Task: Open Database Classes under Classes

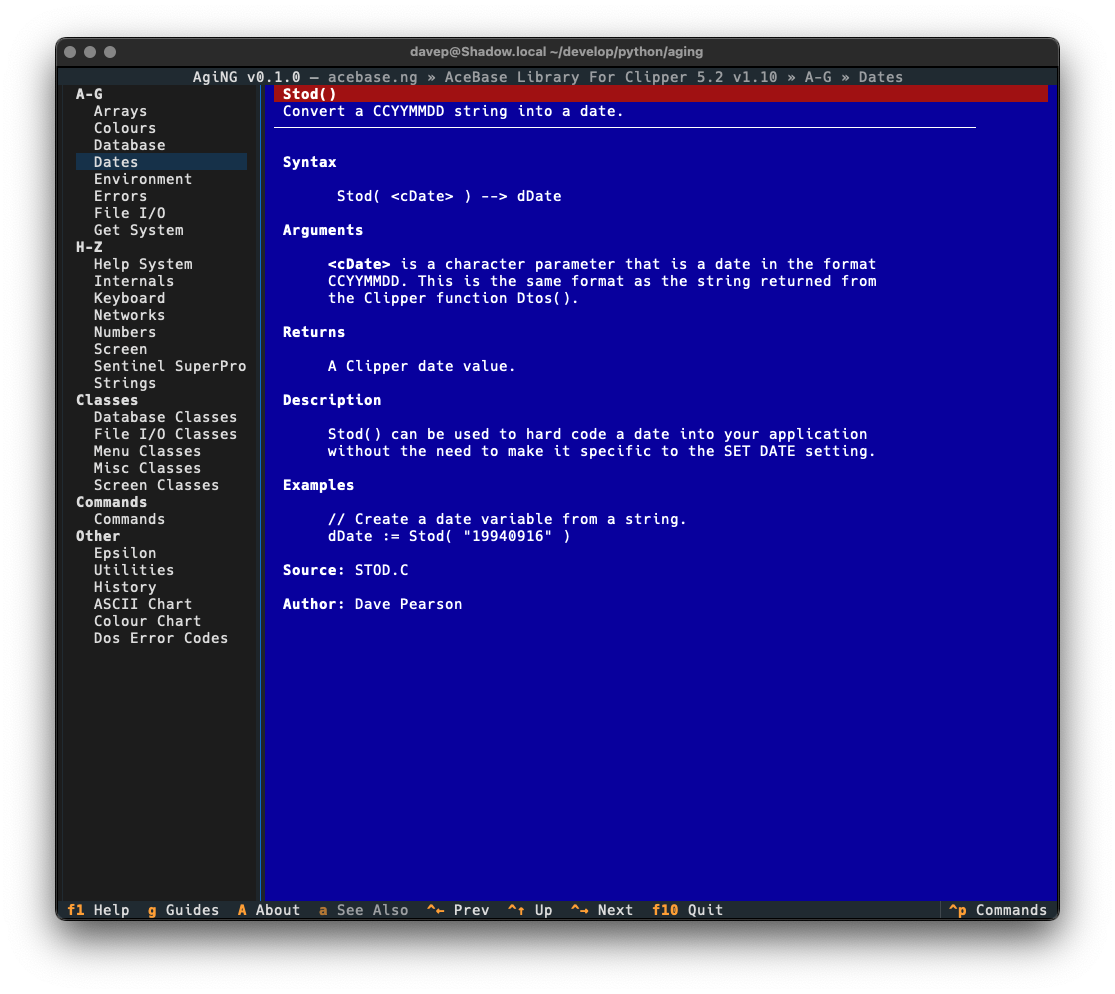Action: (x=165, y=417)
